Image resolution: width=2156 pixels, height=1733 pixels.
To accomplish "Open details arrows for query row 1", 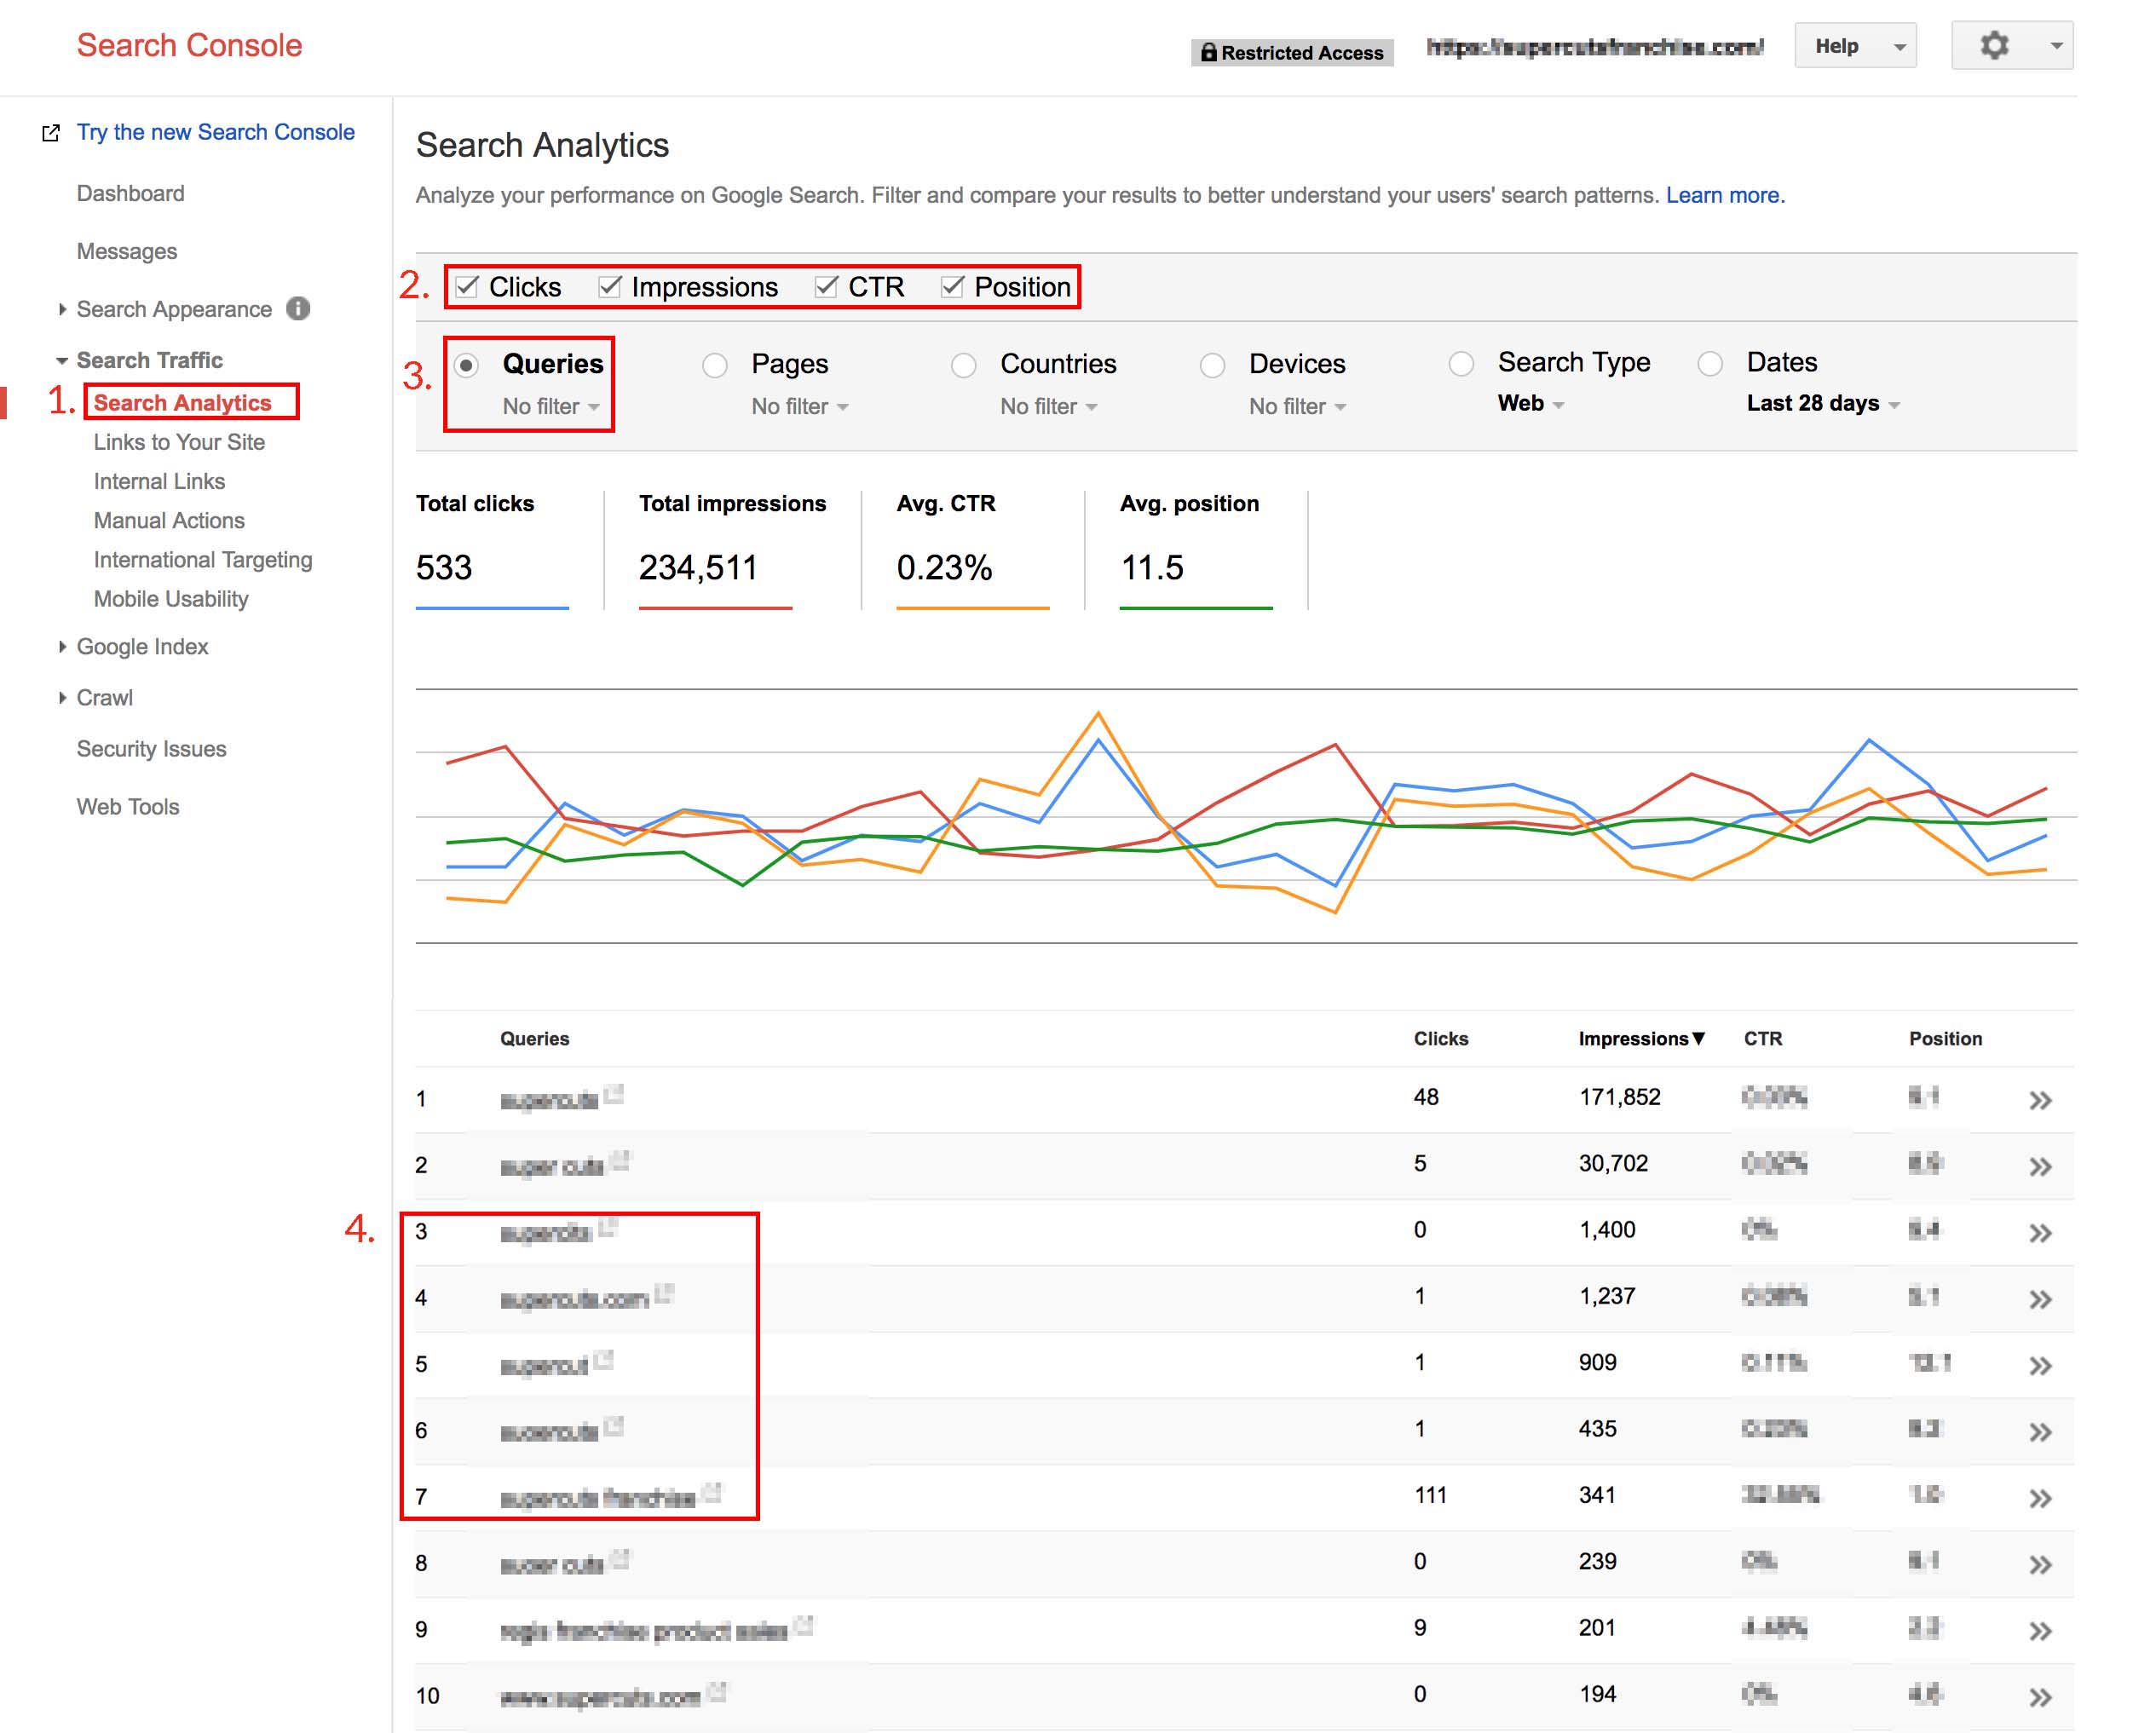I will [2040, 1101].
